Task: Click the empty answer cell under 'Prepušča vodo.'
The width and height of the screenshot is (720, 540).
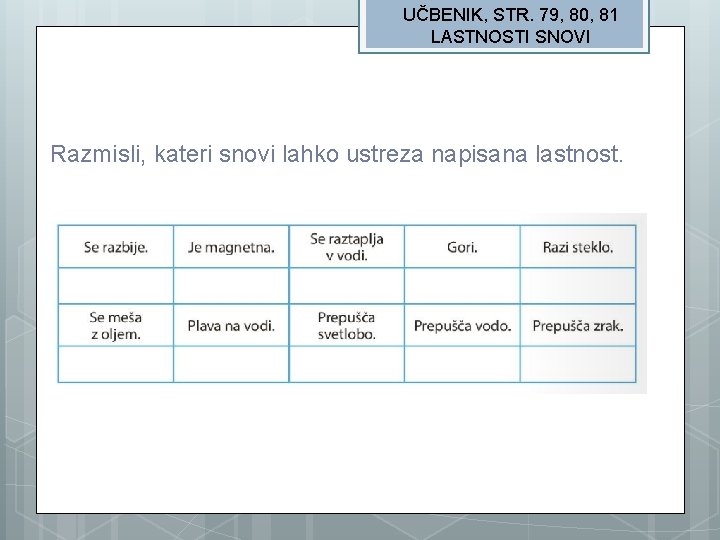Action: pyautogui.click(x=462, y=364)
